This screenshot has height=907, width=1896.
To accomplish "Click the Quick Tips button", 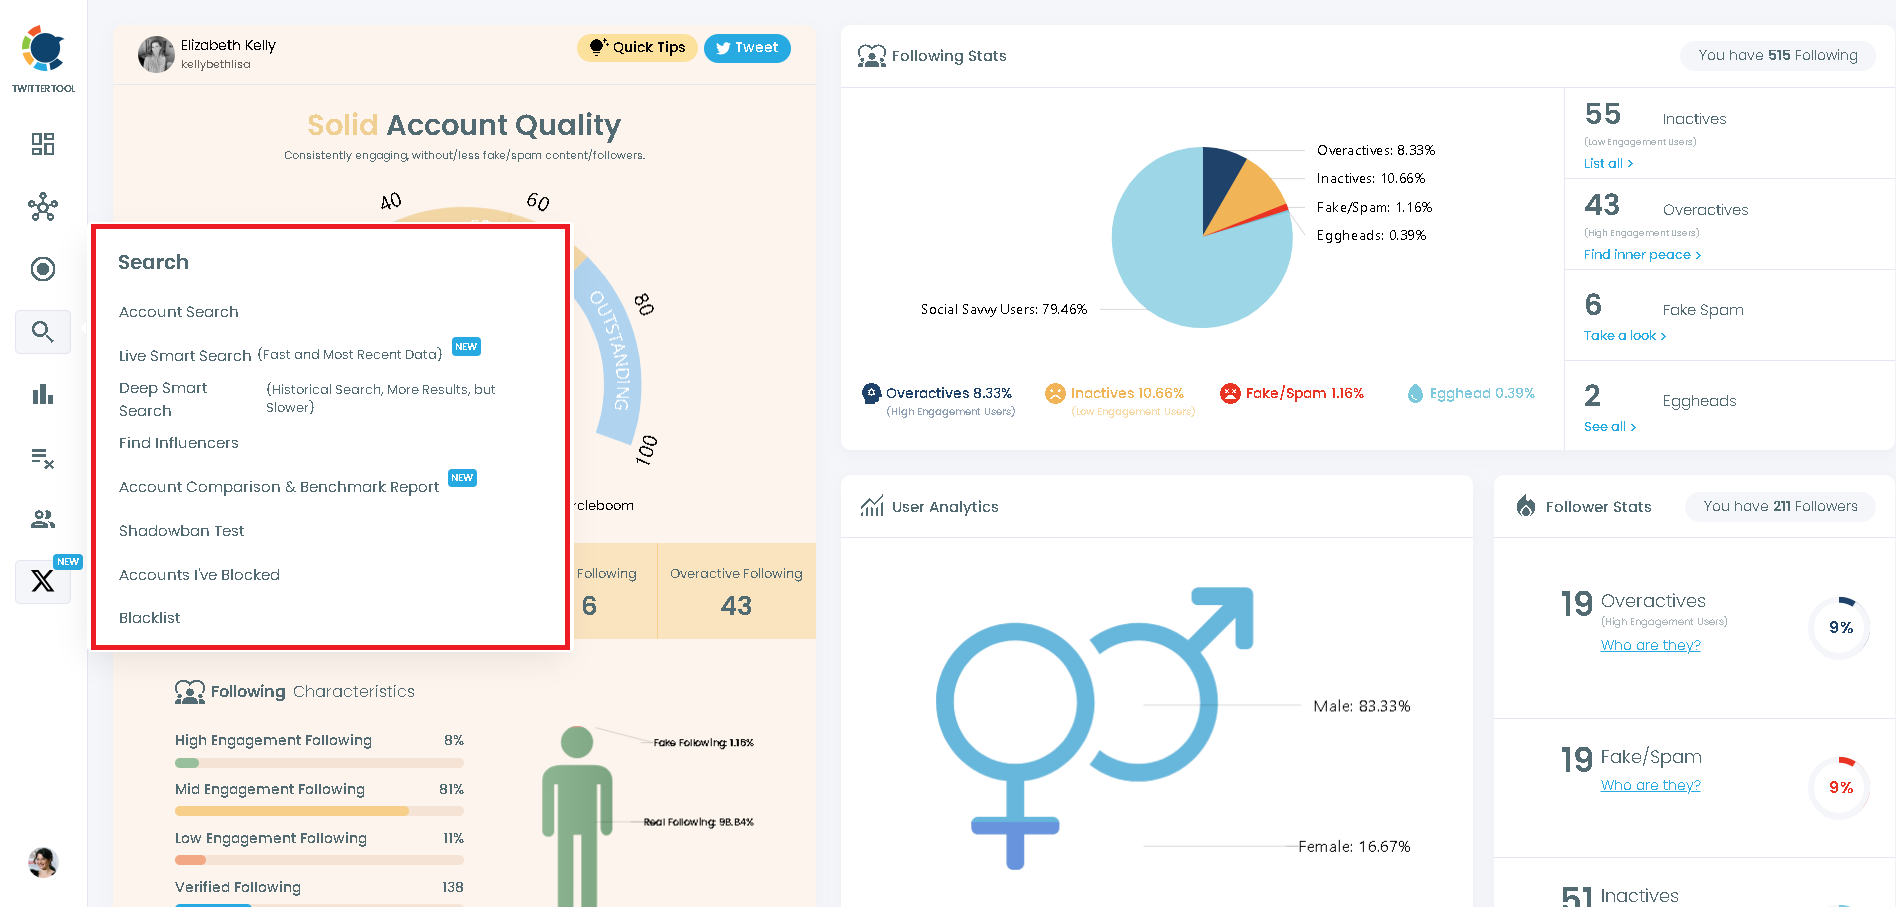I will [x=637, y=47].
